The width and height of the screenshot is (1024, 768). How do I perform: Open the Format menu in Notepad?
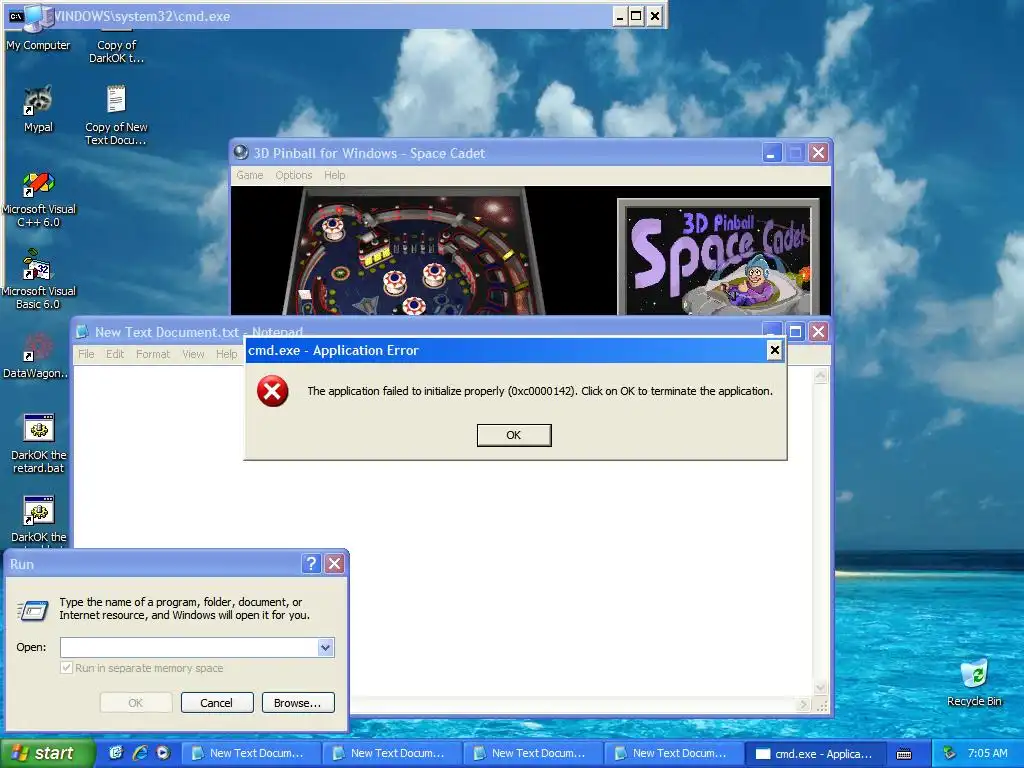click(x=153, y=354)
